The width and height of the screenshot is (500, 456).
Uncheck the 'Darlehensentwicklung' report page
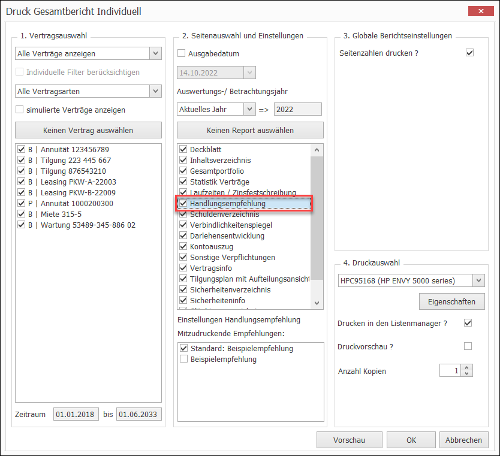183,236
